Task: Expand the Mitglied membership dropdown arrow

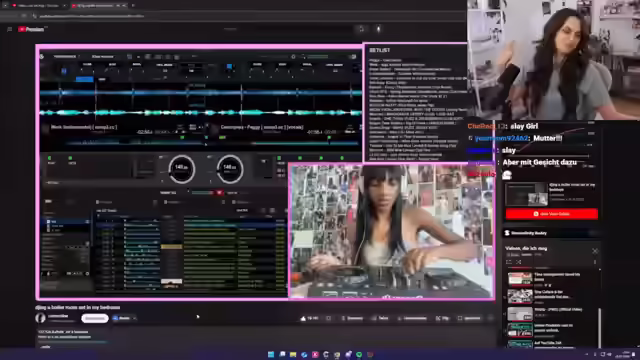Action: point(135,318)
